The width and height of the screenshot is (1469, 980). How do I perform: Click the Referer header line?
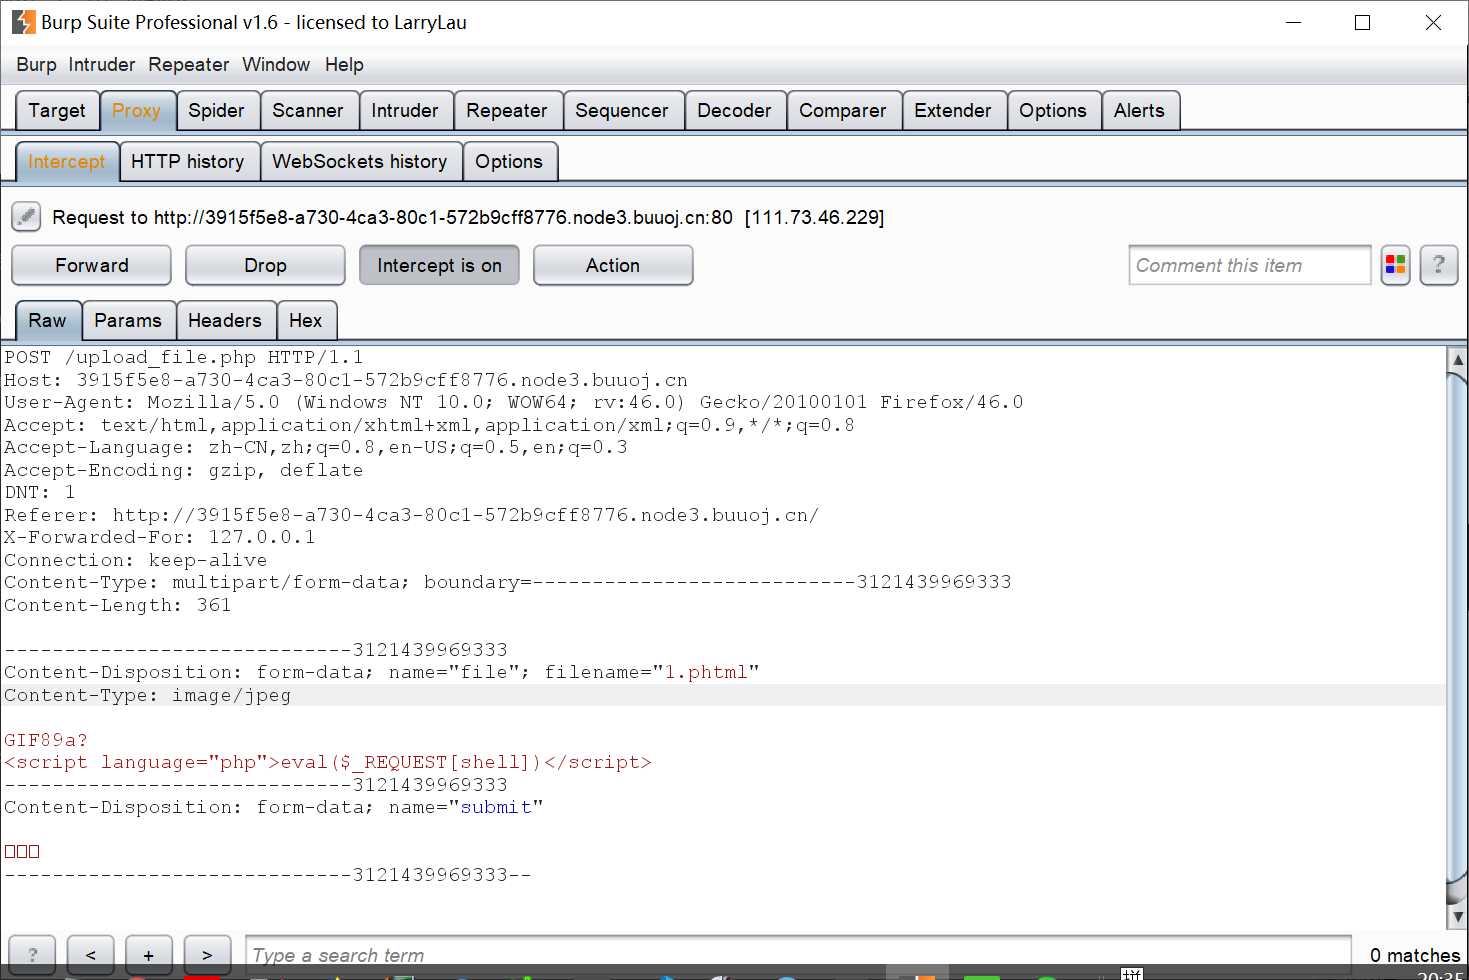click(x=412, y=515)
